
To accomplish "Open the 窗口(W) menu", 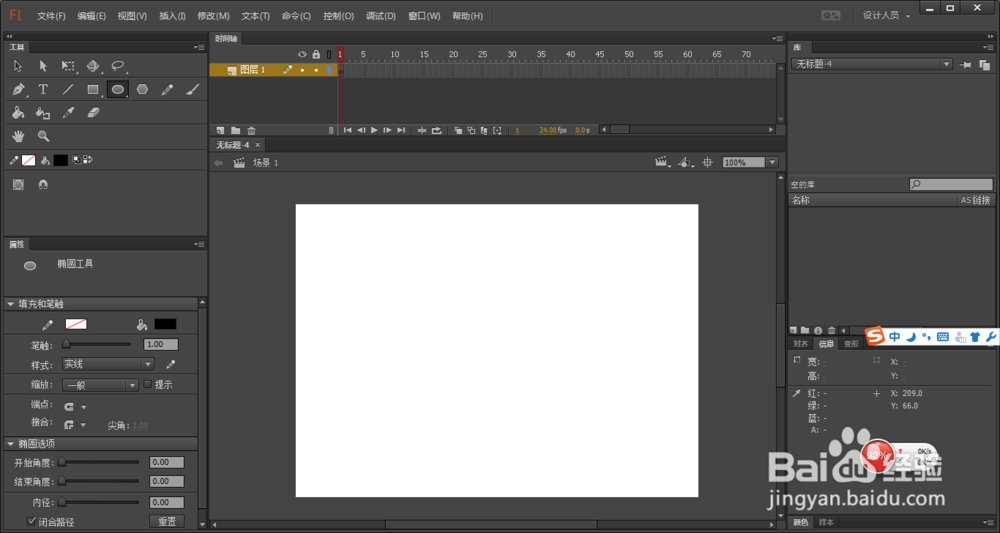I will coord(424,16).
